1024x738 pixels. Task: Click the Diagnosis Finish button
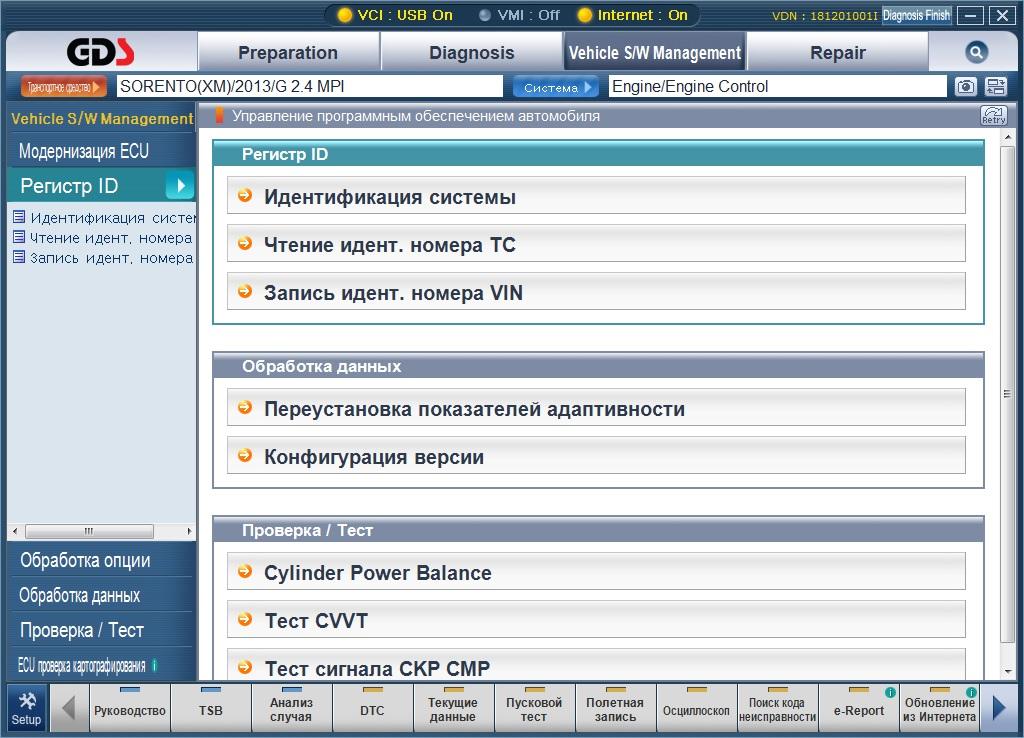click(916, 15)
